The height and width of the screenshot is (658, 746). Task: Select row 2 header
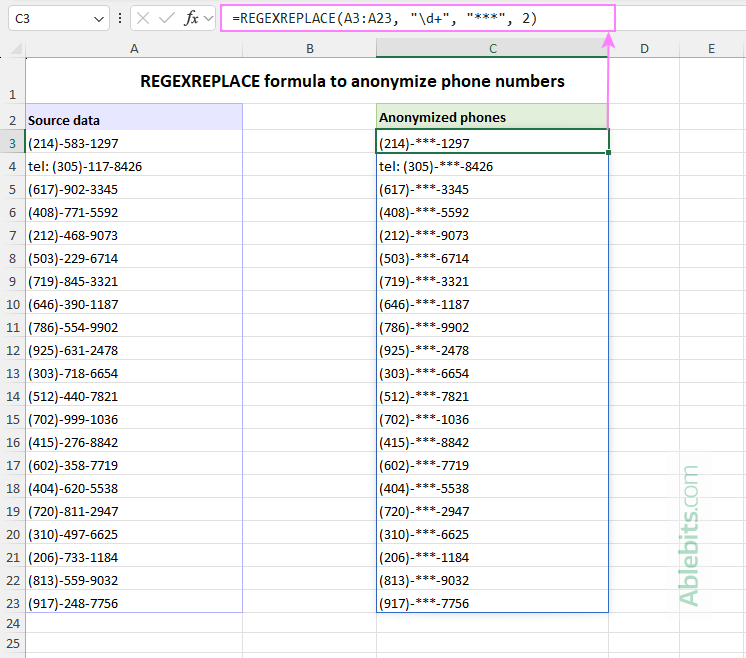tap(12, 117)
